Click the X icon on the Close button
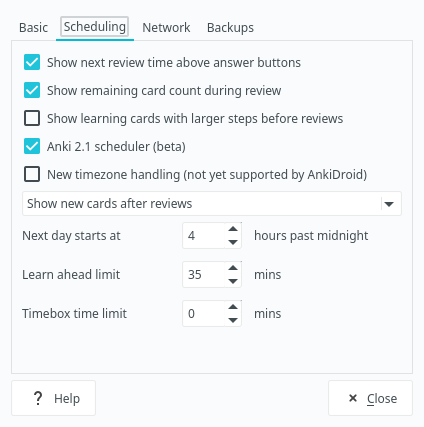The width and height of the screenshot is (424, 427). [353, 398]
